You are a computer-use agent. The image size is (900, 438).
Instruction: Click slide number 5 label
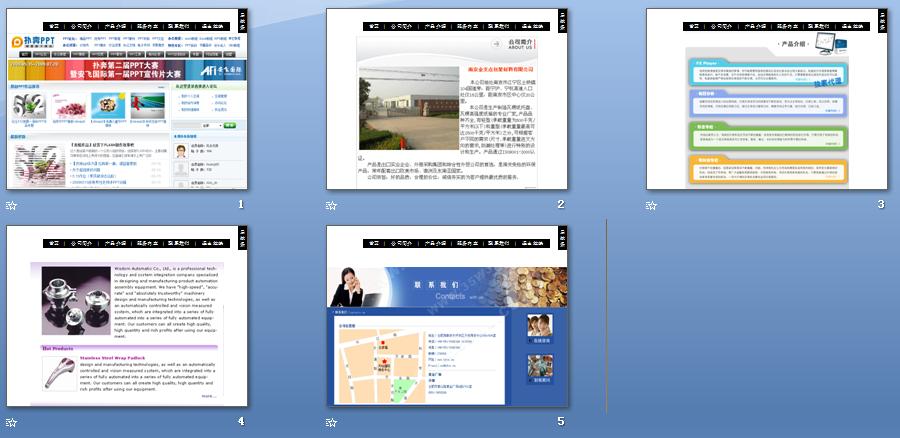(x=561, y=421)
